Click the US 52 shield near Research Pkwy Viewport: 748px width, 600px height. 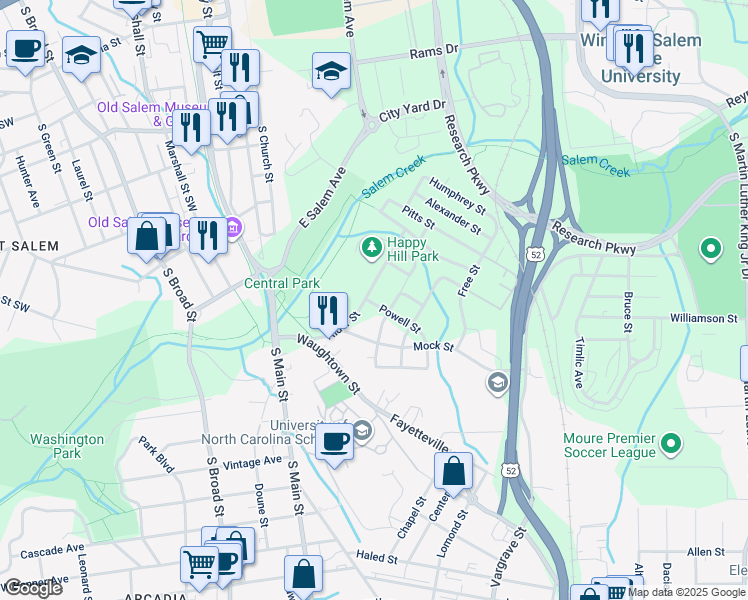(536, 255)
